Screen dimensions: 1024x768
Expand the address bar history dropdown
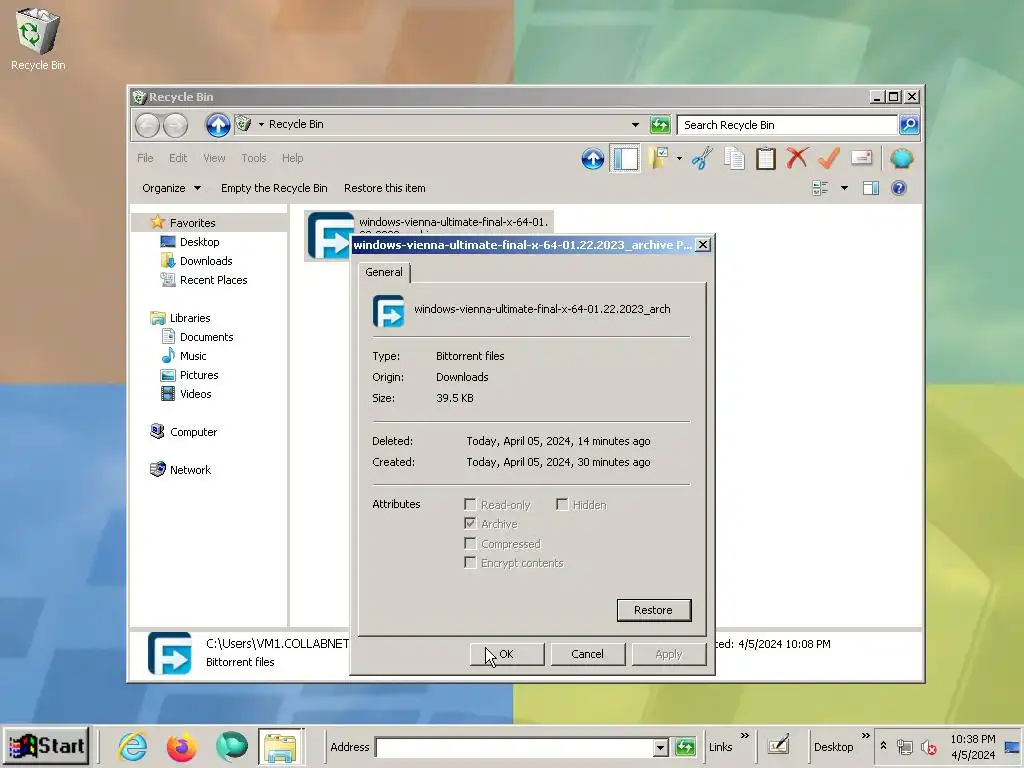[x=635, y=124]
